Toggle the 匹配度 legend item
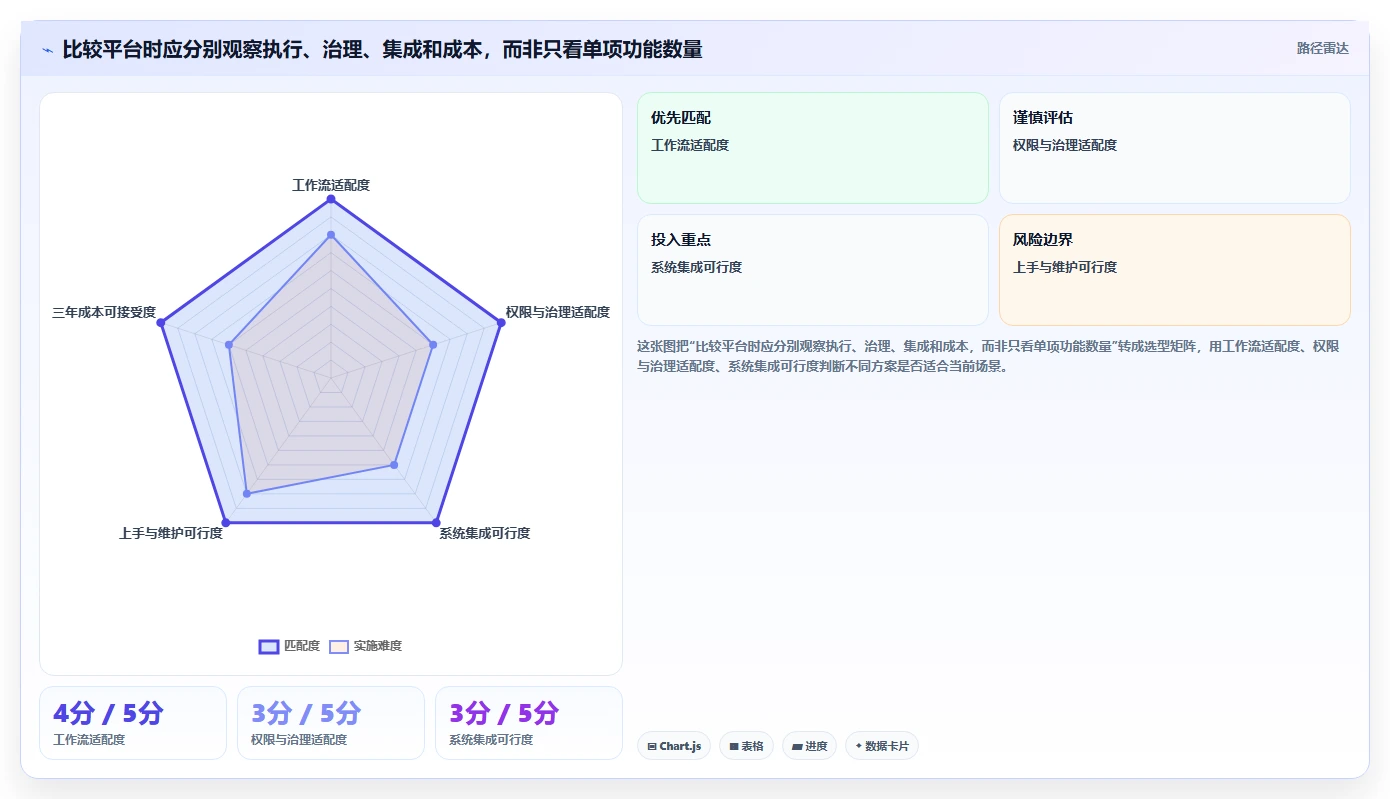Screen dimensions: 1390x799 coord(289,646)
